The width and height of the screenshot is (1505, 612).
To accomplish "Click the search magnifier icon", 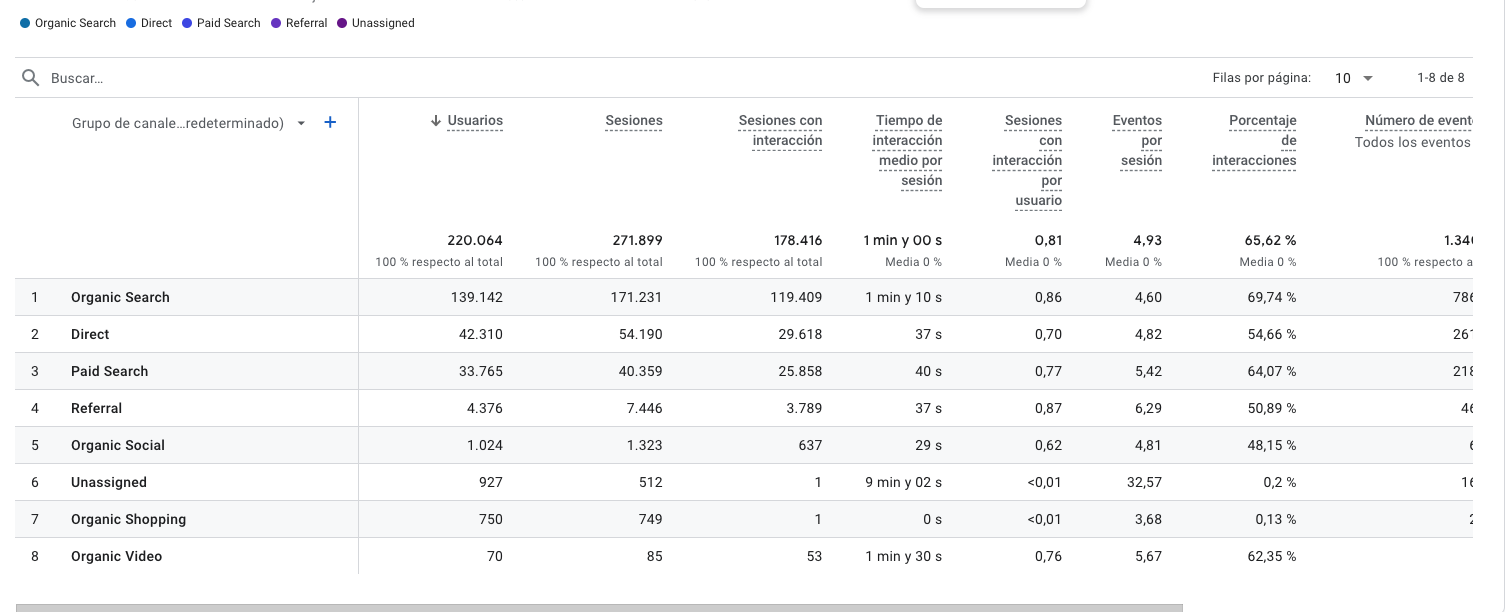I will coord(30,77).
